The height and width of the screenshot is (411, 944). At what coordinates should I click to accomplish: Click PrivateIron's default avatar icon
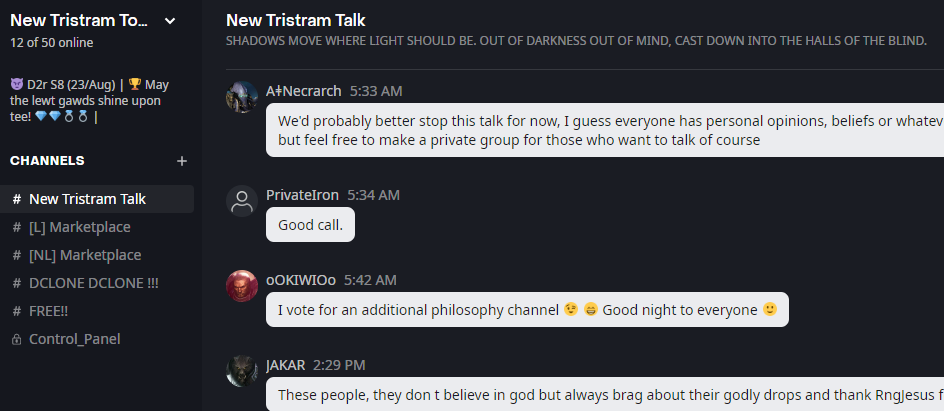click(242, 201)
